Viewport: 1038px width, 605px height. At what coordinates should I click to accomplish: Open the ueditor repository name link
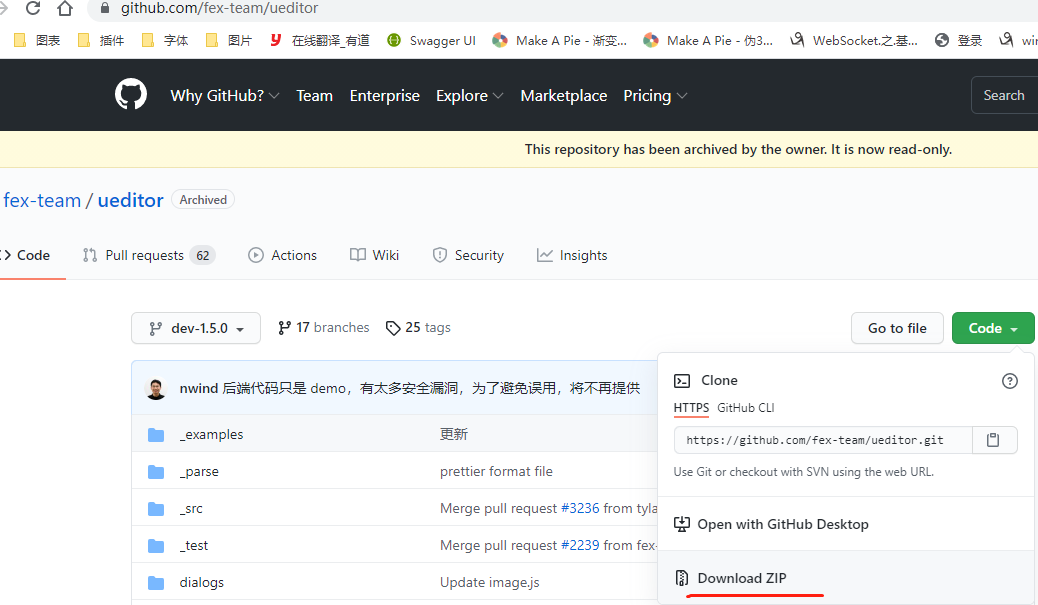(x=130, y=200)
